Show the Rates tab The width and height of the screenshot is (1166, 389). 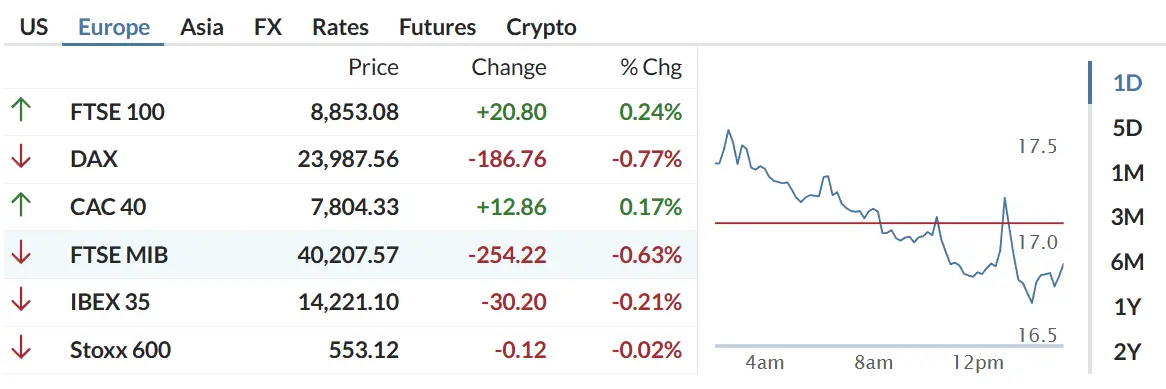341,28
